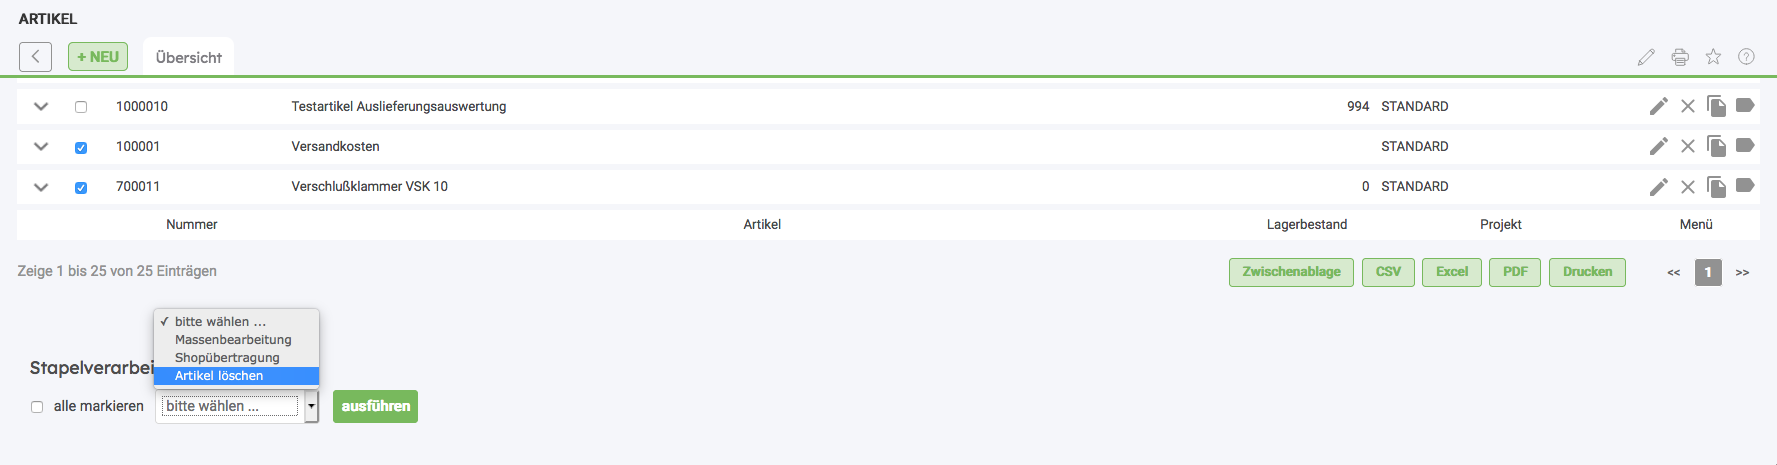Copy the Verschlußklammer VSK 10 article
Viewport: 1777px width, 465px height.
[1716, 187]
